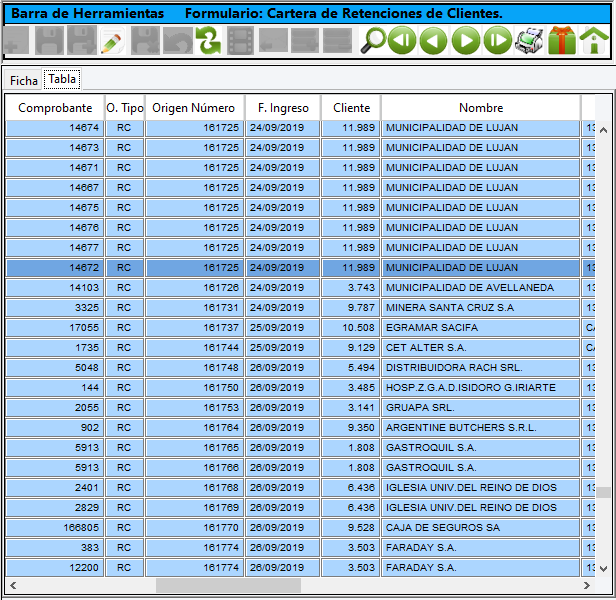
Task: Click the vertical scrollbar down arrow
Action: tap(603, 569)
